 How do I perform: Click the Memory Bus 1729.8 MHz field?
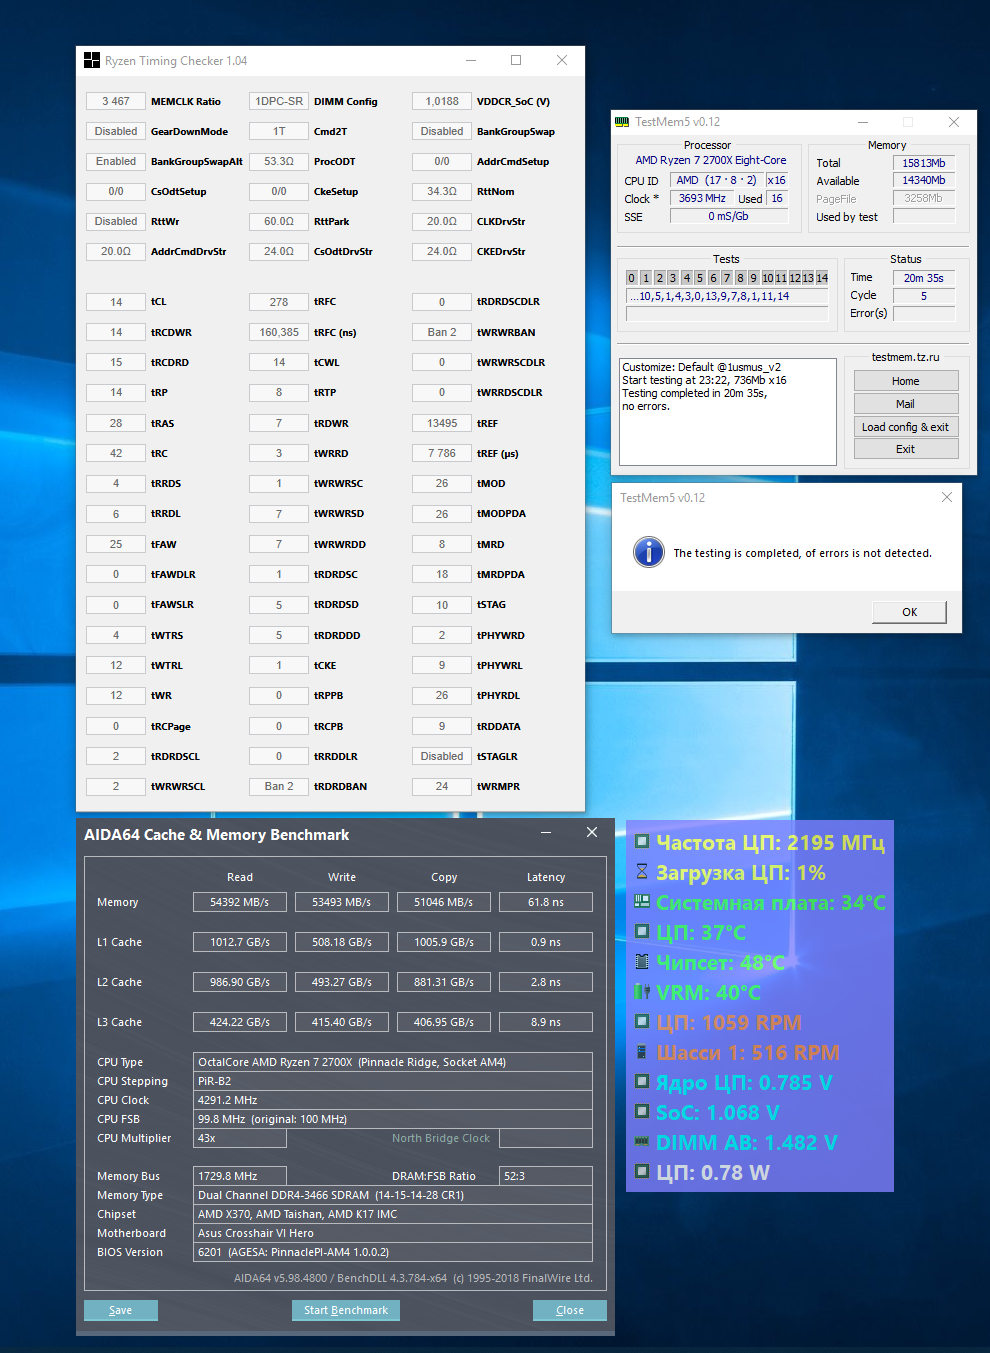pos(240,1176)
